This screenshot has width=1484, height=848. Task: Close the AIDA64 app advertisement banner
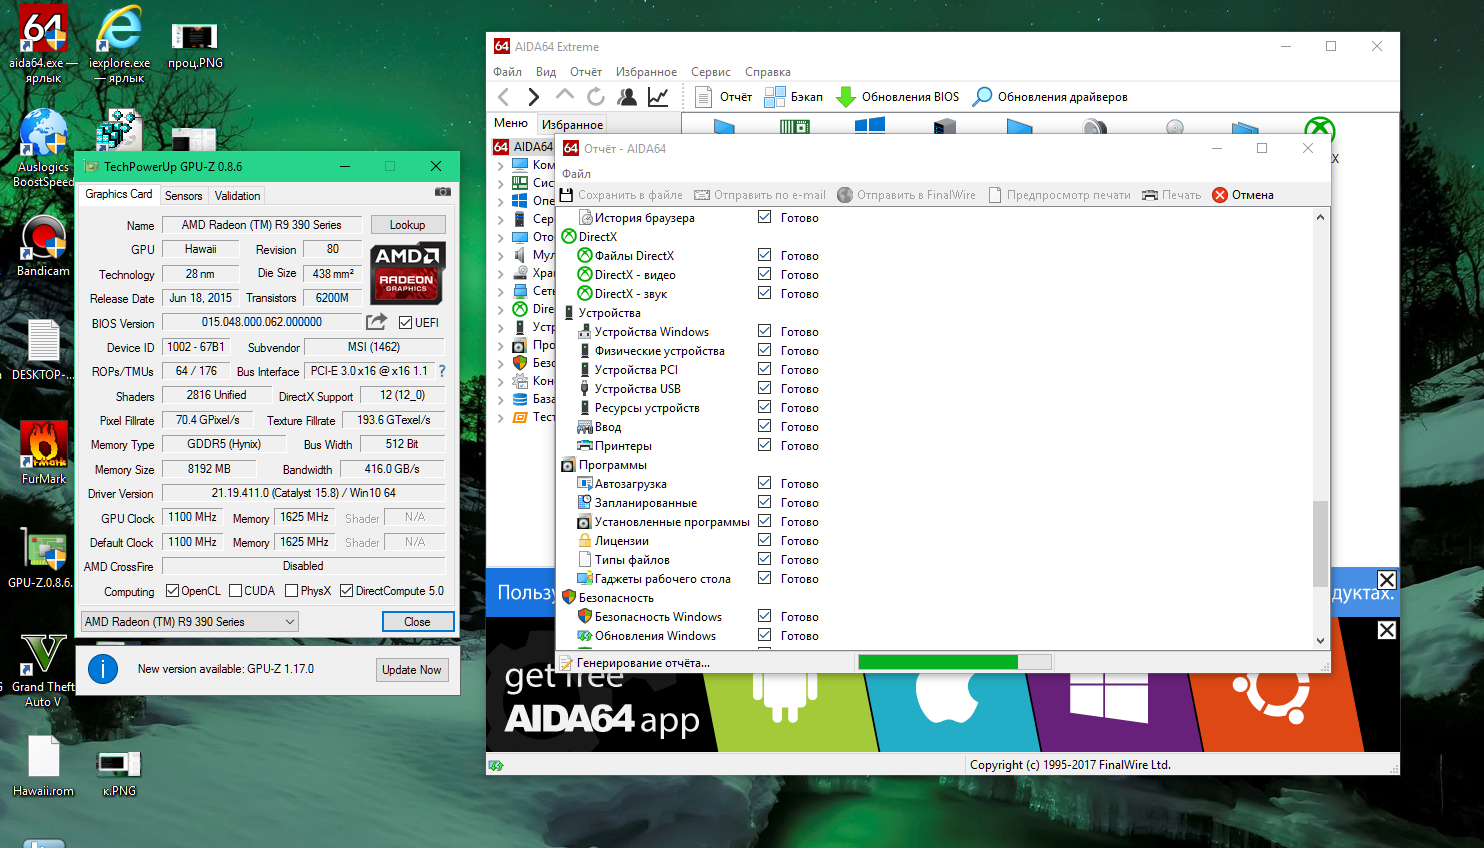(1386, 630)
